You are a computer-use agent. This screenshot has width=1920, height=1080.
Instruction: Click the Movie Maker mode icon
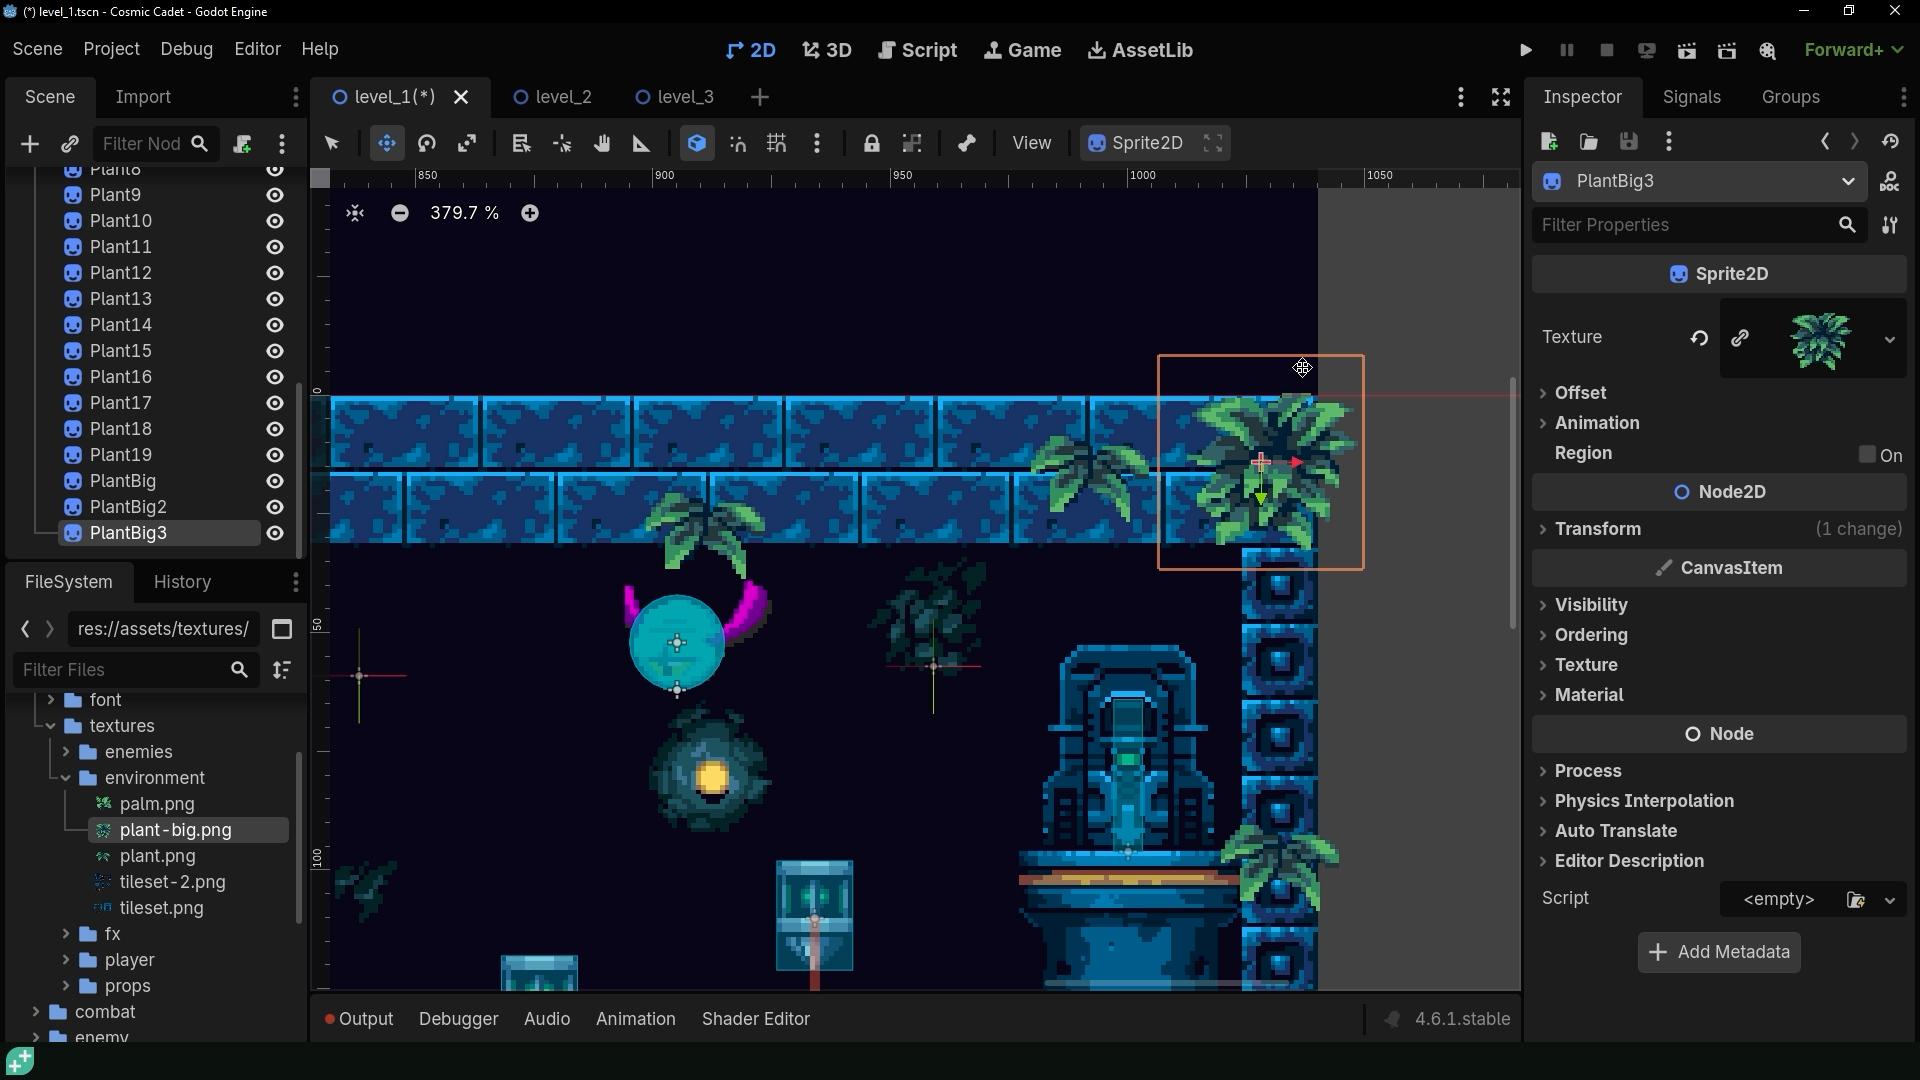(x=1767, y=50)
